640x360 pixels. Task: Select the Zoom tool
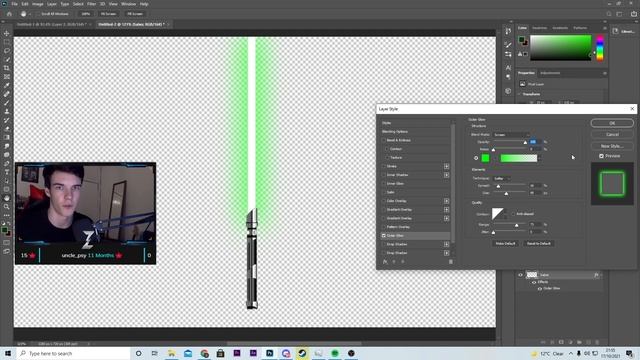tap(7, 207)
